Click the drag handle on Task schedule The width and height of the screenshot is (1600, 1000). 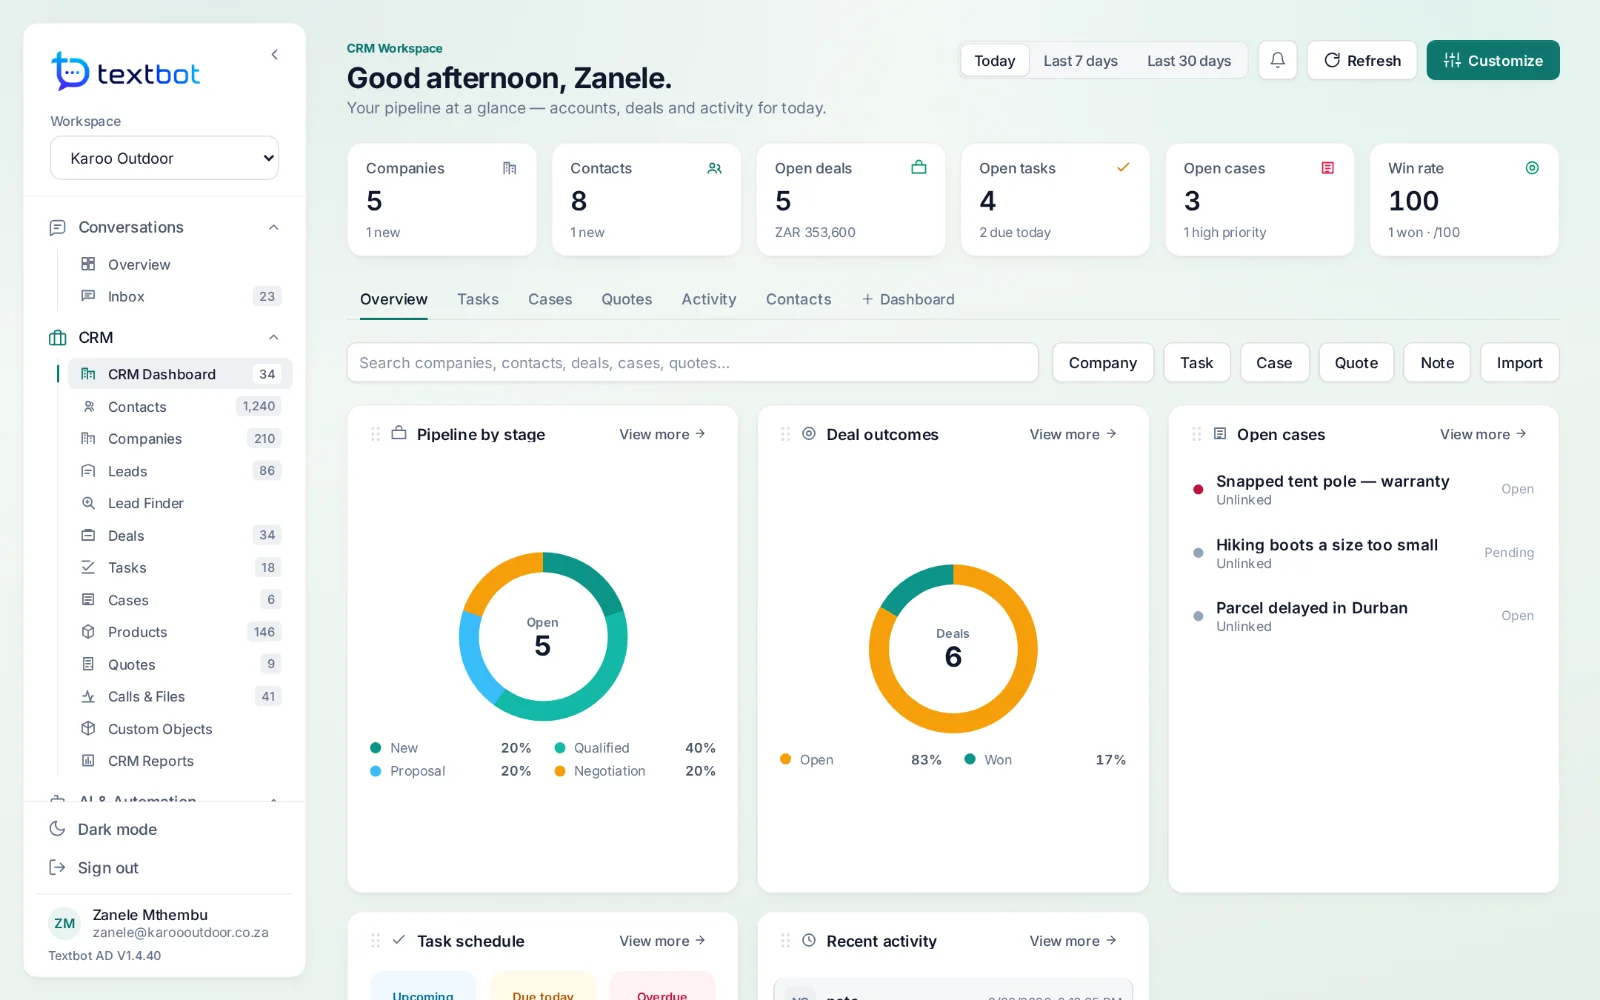point(375,941)
